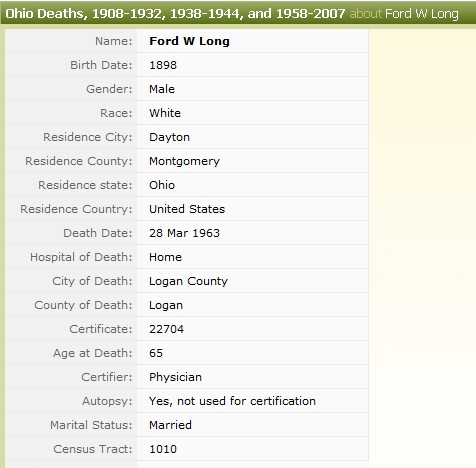Click the County of Death value Logan

tap(166, 306)
